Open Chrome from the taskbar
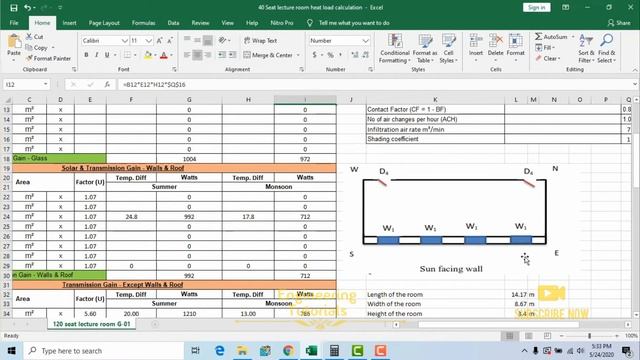640x360 pixels. pos(288,351)
